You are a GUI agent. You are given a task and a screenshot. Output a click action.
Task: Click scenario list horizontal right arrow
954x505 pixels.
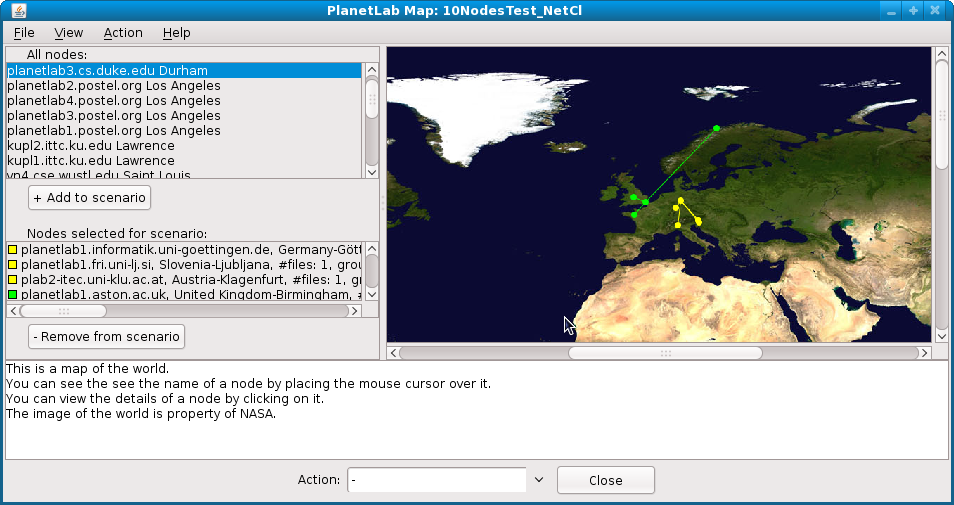tap(354, 311)
